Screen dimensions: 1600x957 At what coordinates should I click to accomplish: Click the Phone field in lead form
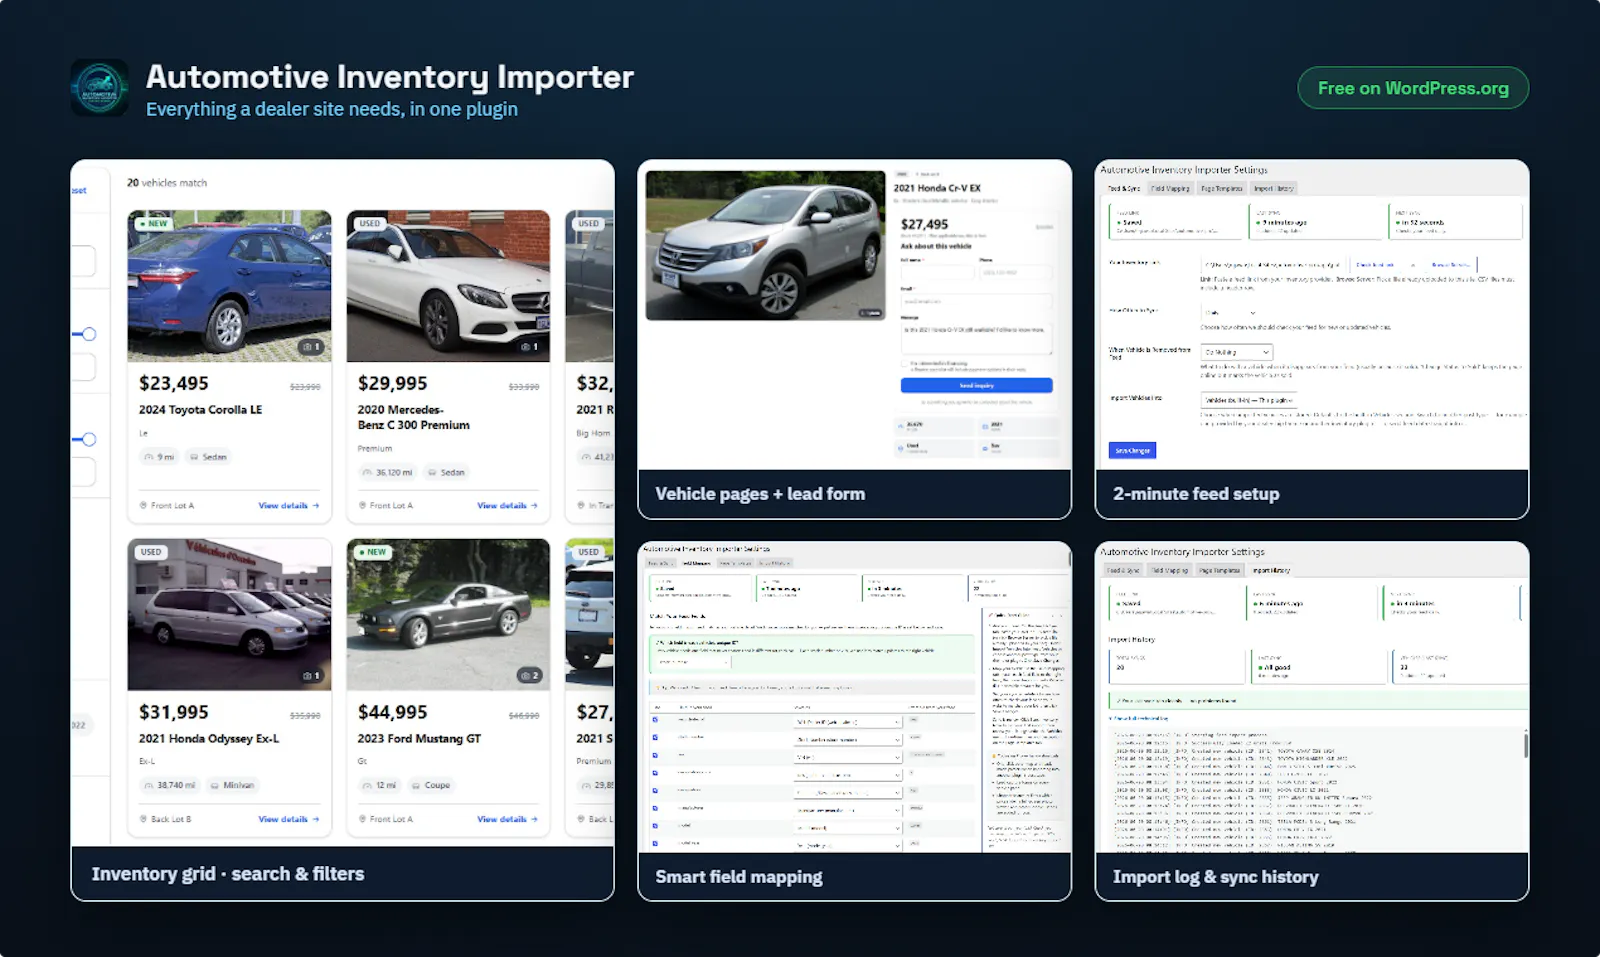1016,273
